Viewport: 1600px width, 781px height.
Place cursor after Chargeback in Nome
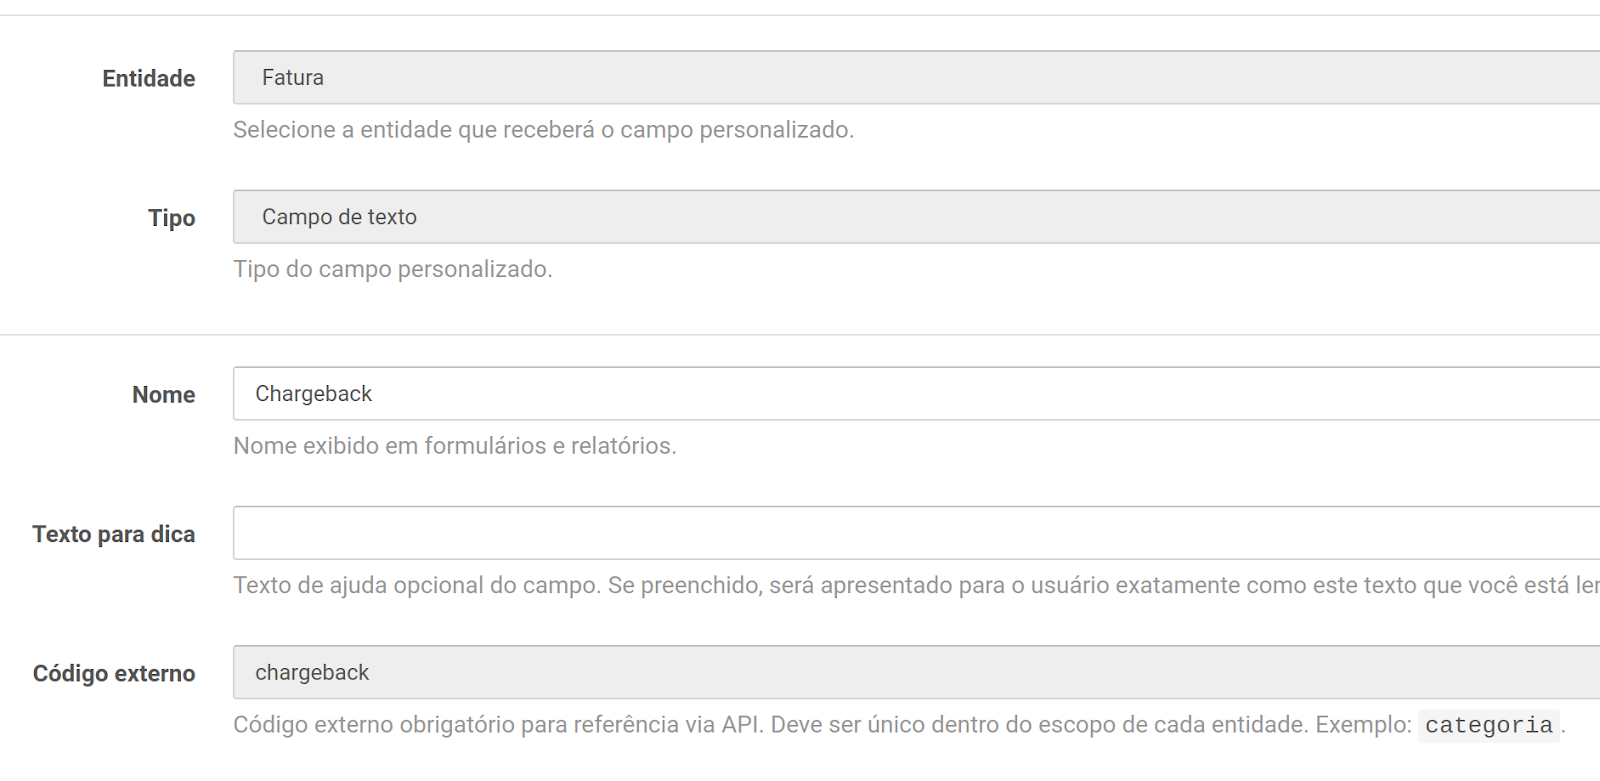(x=374, y=394)
